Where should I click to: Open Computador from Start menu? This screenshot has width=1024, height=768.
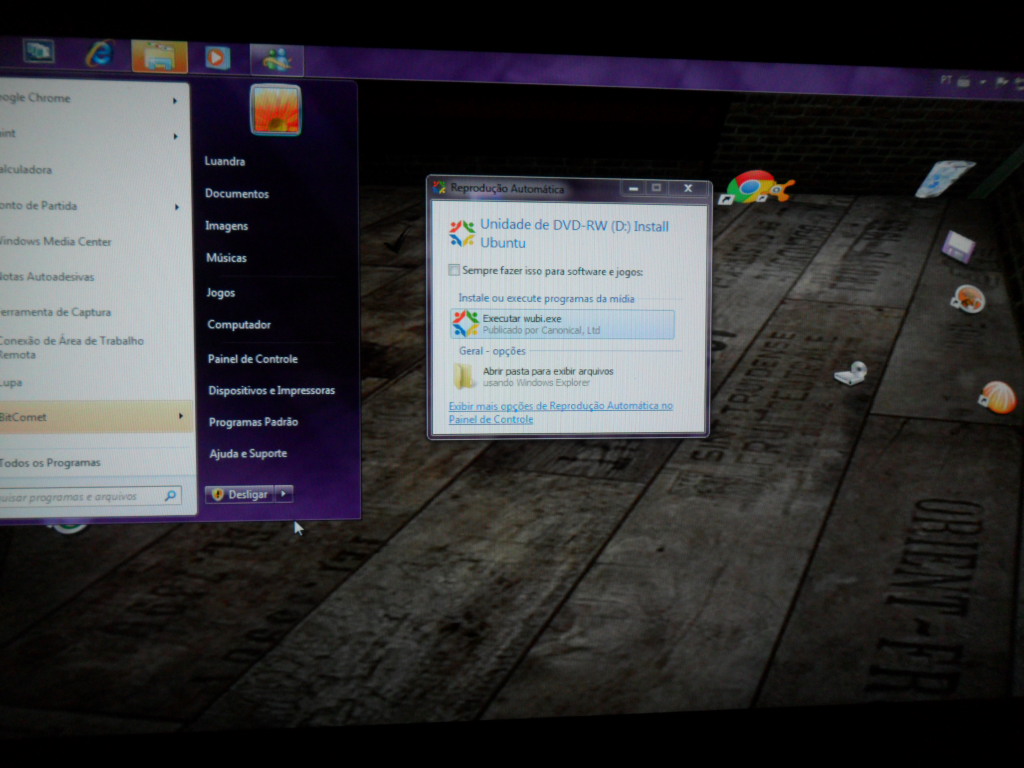point(239,325)
